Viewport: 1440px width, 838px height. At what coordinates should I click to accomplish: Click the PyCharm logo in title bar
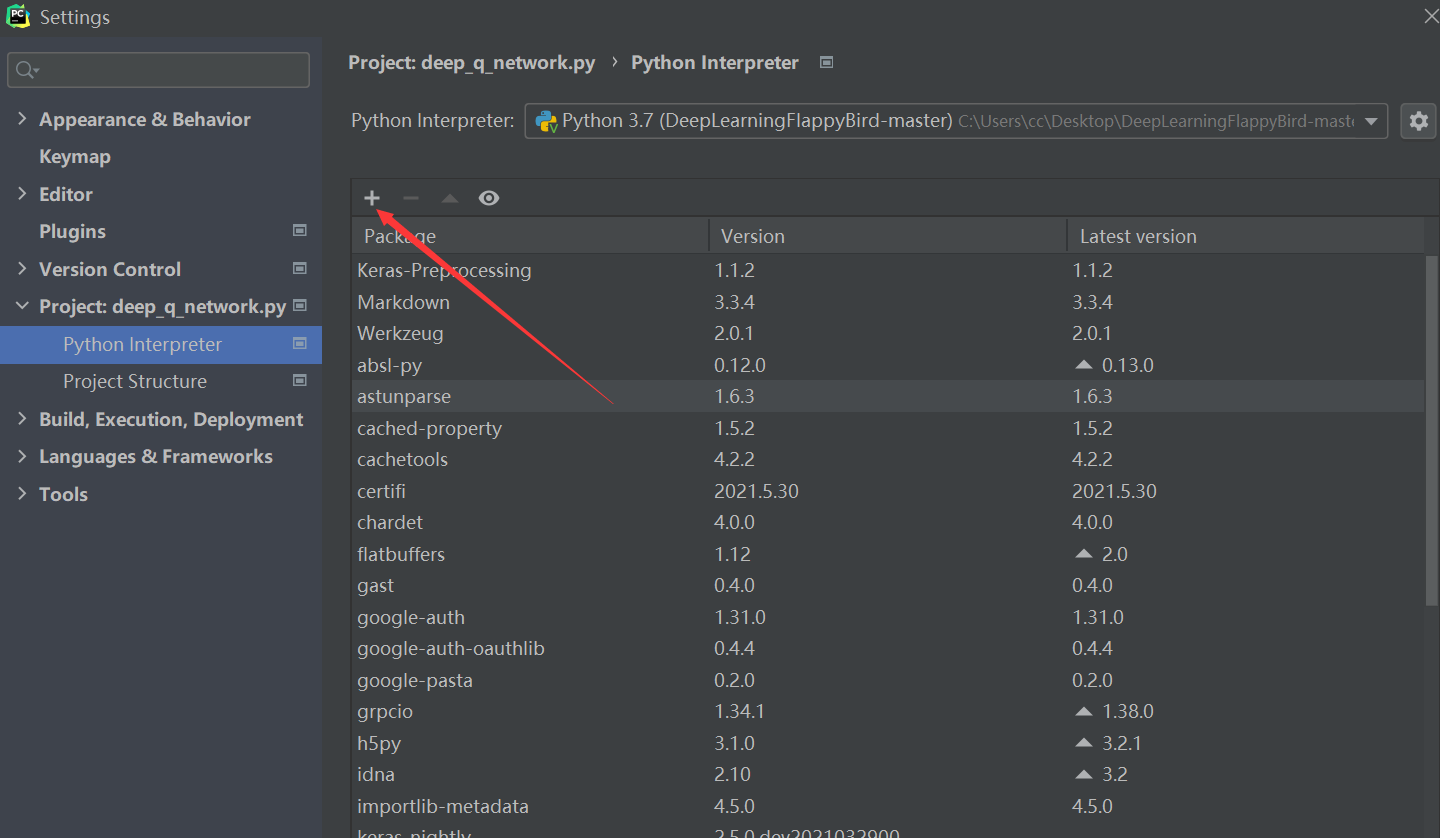tap(17, 17)
